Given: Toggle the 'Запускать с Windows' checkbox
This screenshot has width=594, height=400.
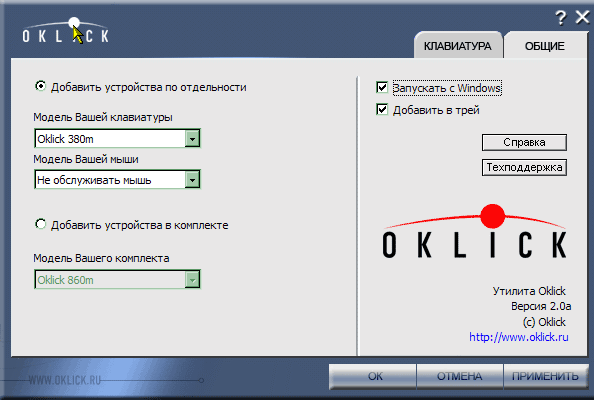Looking at the screenshot, I should click(382, 88).
